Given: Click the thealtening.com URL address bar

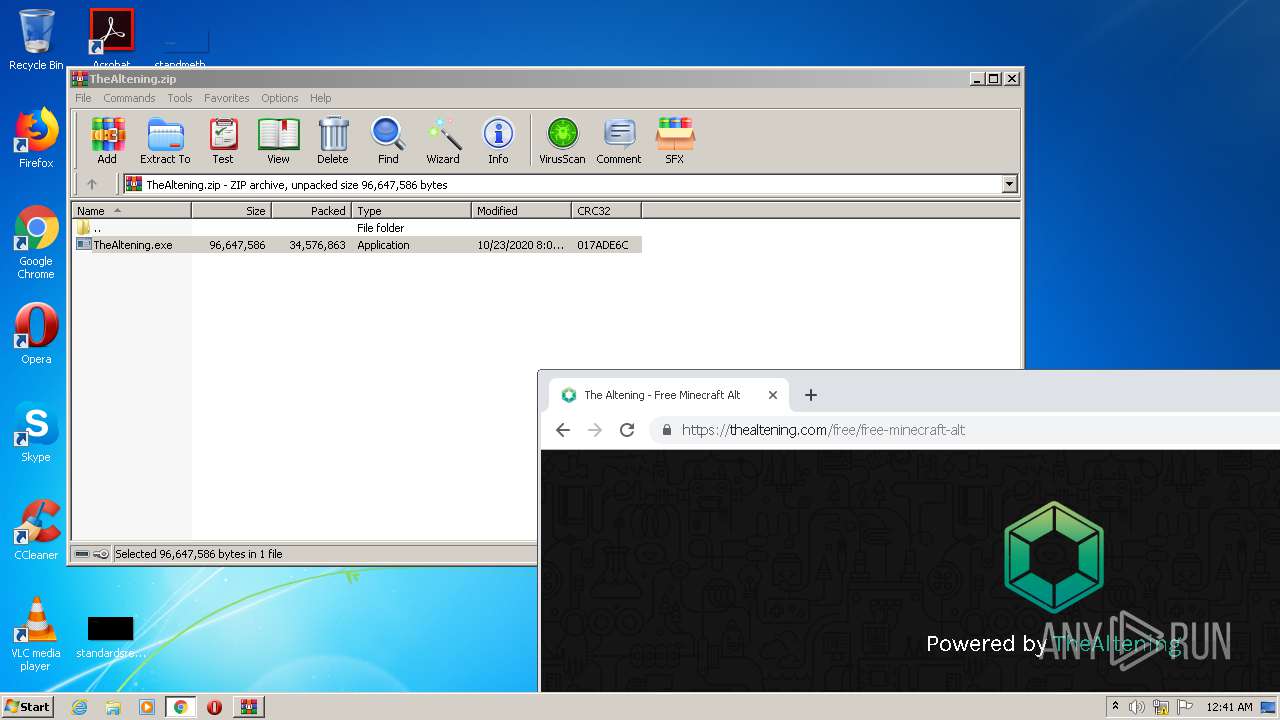Looking at the screenshot, I should (x=823, y=430).
